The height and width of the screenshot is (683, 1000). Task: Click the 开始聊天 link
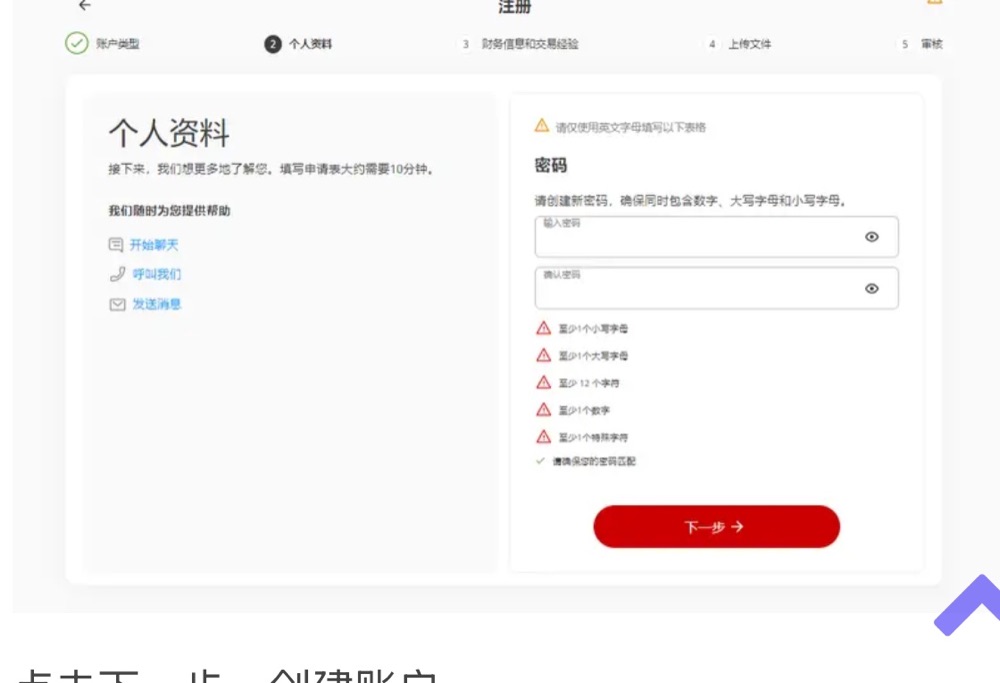(x=154, y=245)
